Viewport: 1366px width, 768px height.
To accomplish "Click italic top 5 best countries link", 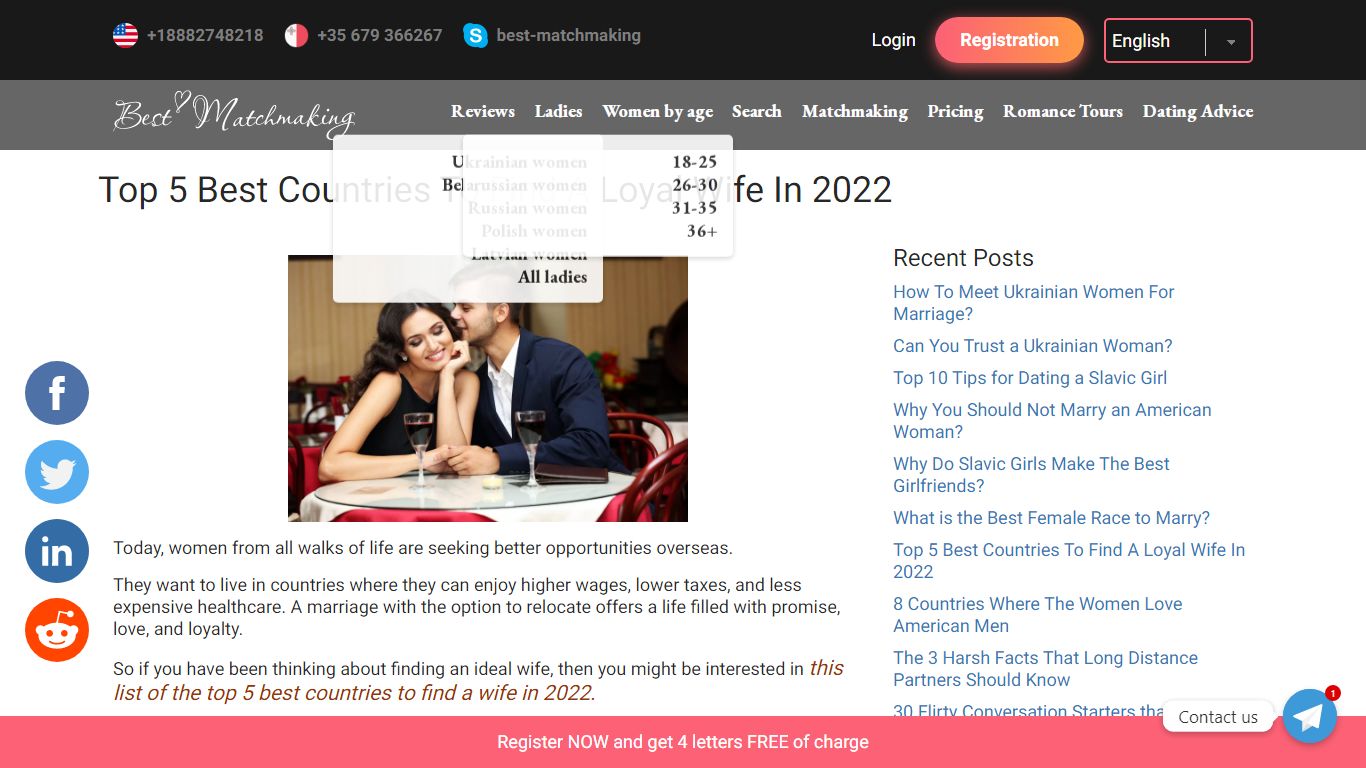I will coord(479,680).
